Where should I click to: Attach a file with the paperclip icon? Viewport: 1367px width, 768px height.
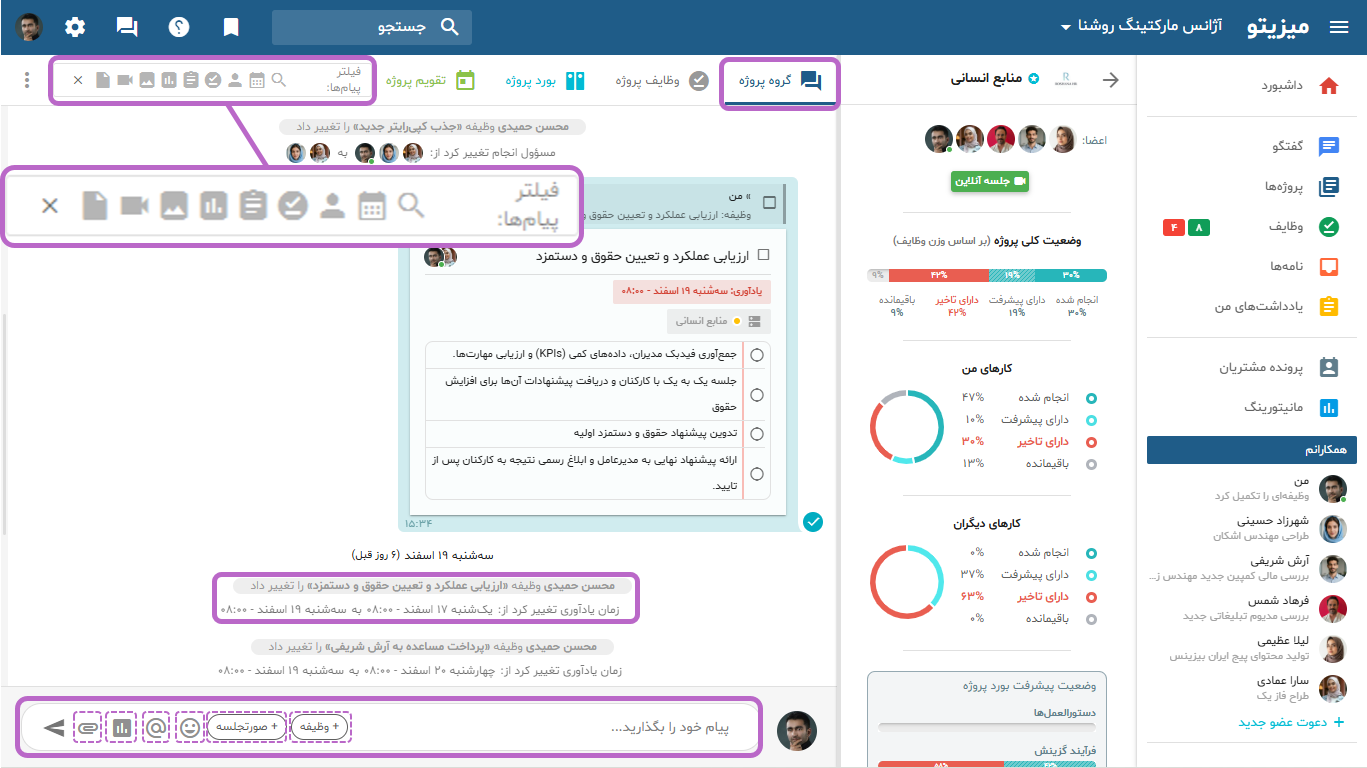coord(88,727)
